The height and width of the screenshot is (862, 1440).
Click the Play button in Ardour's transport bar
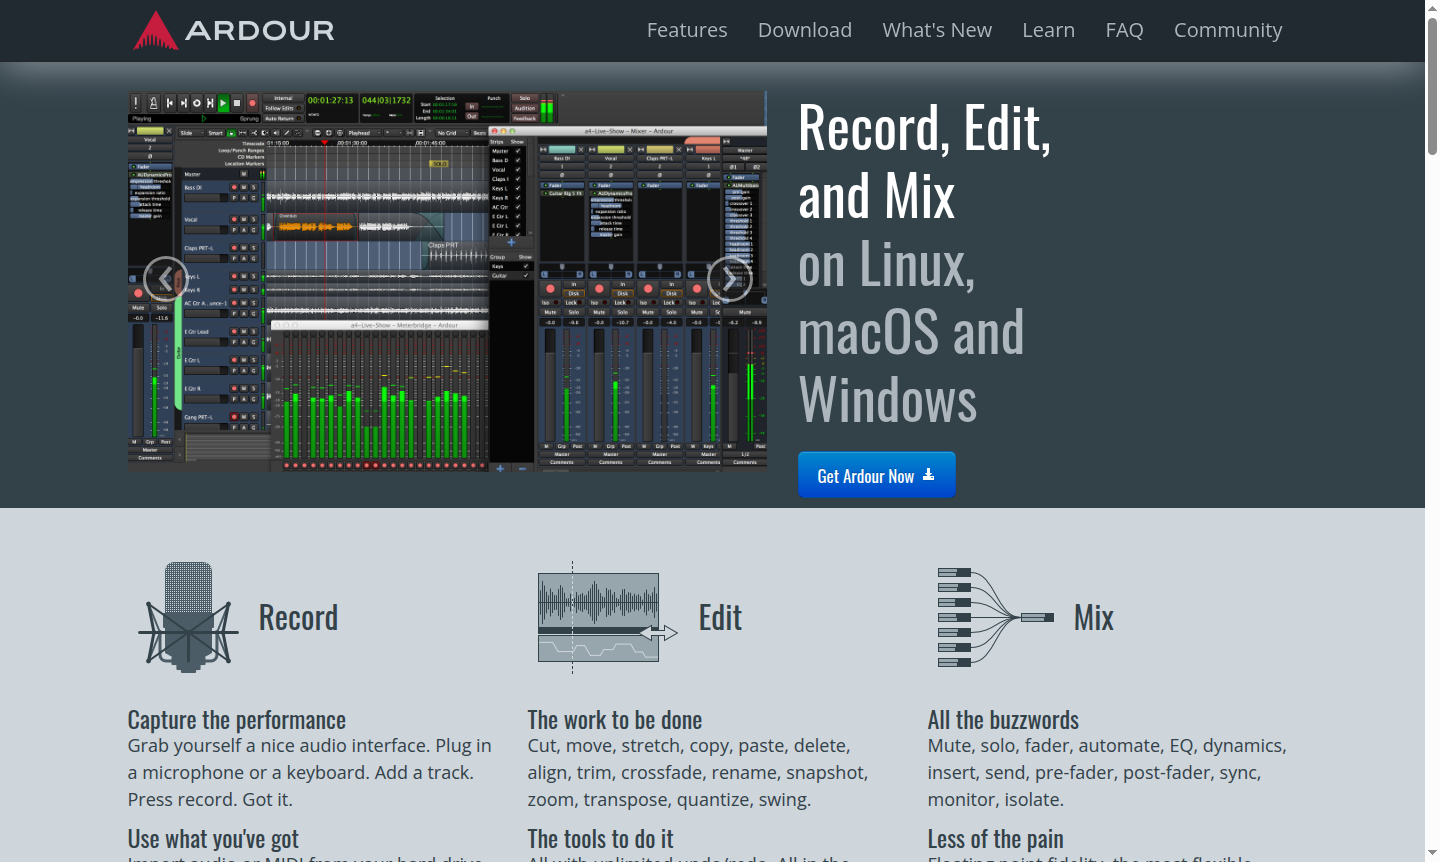(222, 102)
